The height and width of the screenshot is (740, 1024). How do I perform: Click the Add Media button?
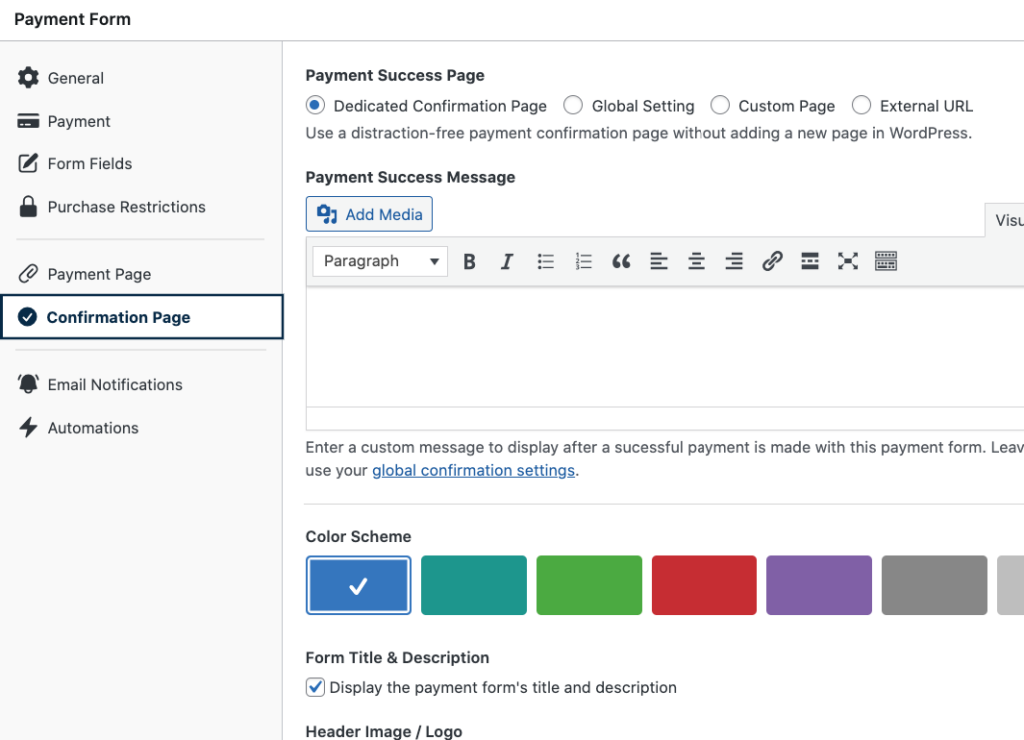point(369,214)
